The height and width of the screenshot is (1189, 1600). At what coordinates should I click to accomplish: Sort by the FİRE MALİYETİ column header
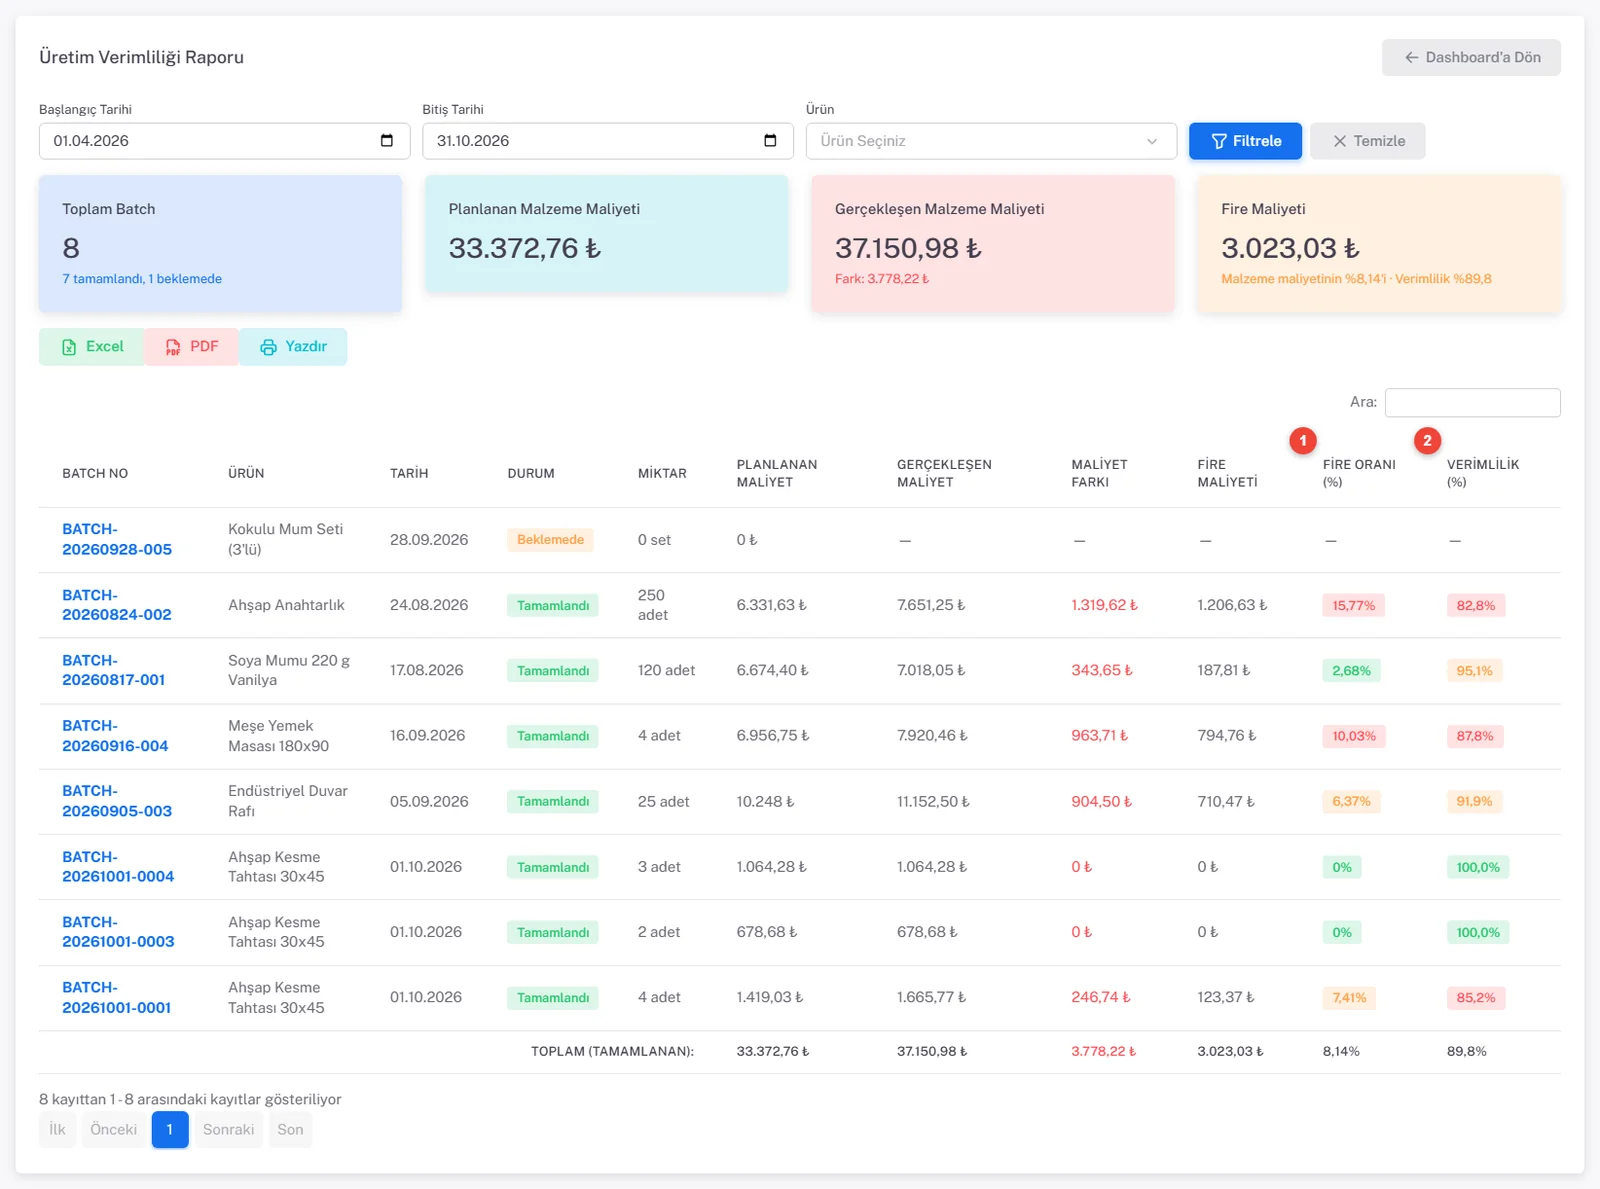coord(1227,473)
